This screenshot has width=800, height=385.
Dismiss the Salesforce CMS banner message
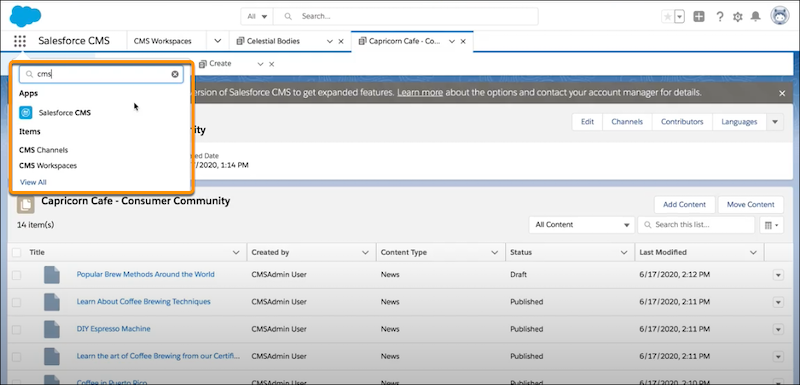point(782,93)
